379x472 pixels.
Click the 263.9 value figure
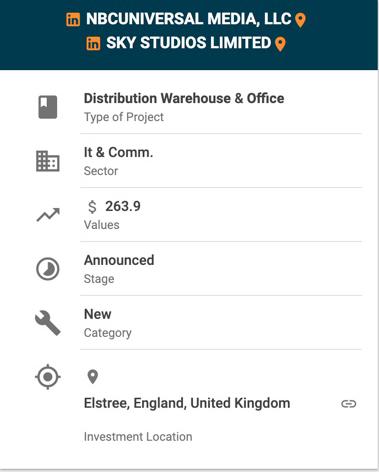click(x=123, y=206)
